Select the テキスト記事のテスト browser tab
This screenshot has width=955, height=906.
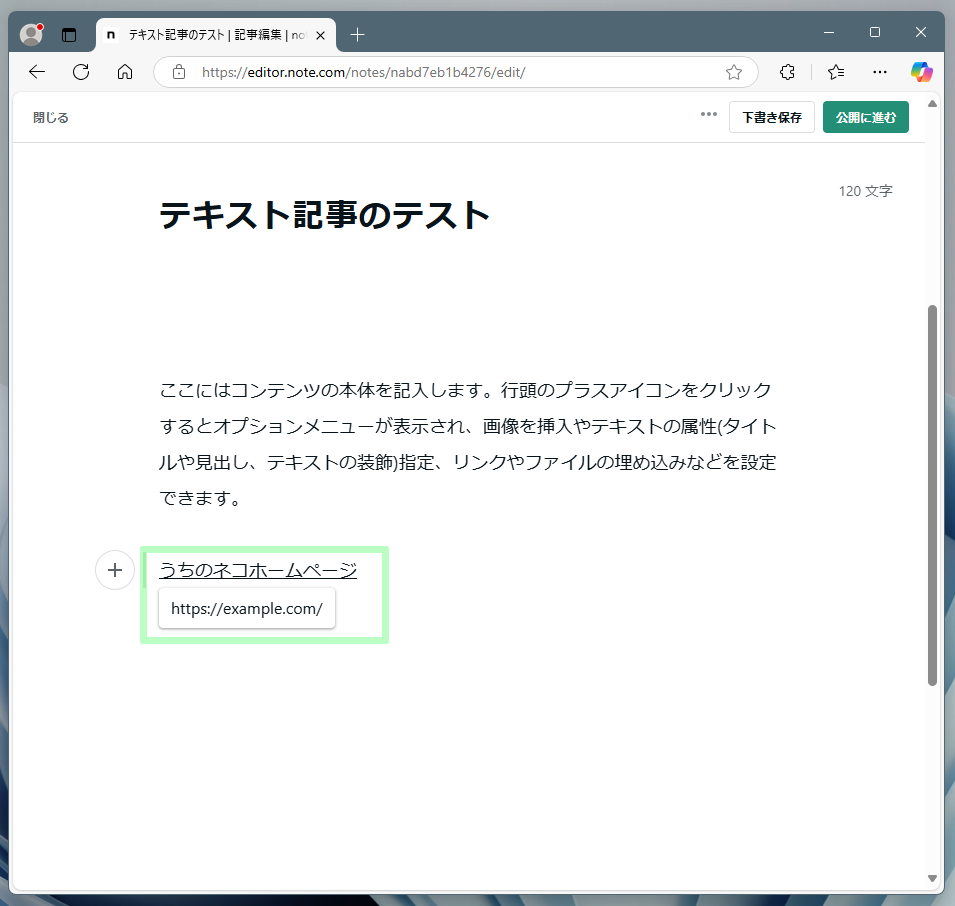tap(216, 35)
